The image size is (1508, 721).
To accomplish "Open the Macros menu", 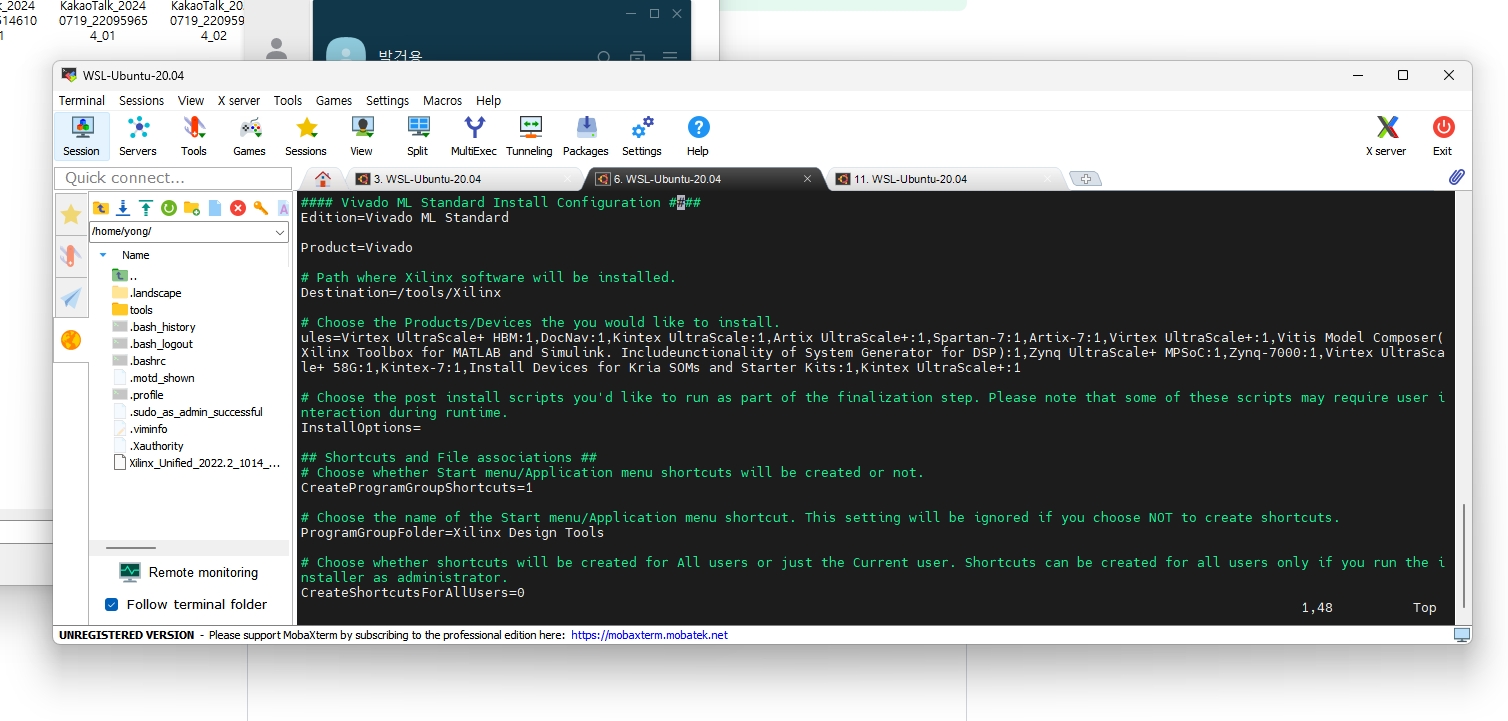I will 443,100.
